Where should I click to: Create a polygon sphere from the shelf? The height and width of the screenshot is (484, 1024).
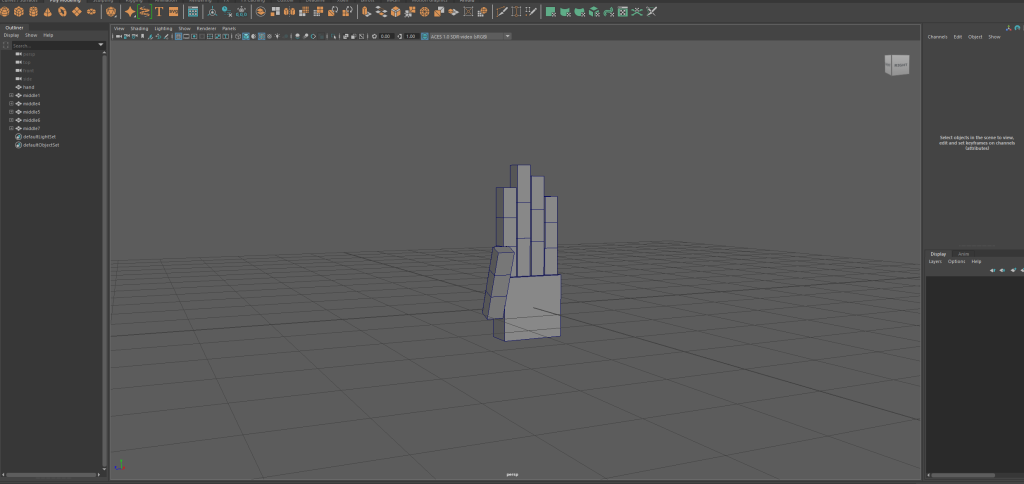tap(5, 12)
